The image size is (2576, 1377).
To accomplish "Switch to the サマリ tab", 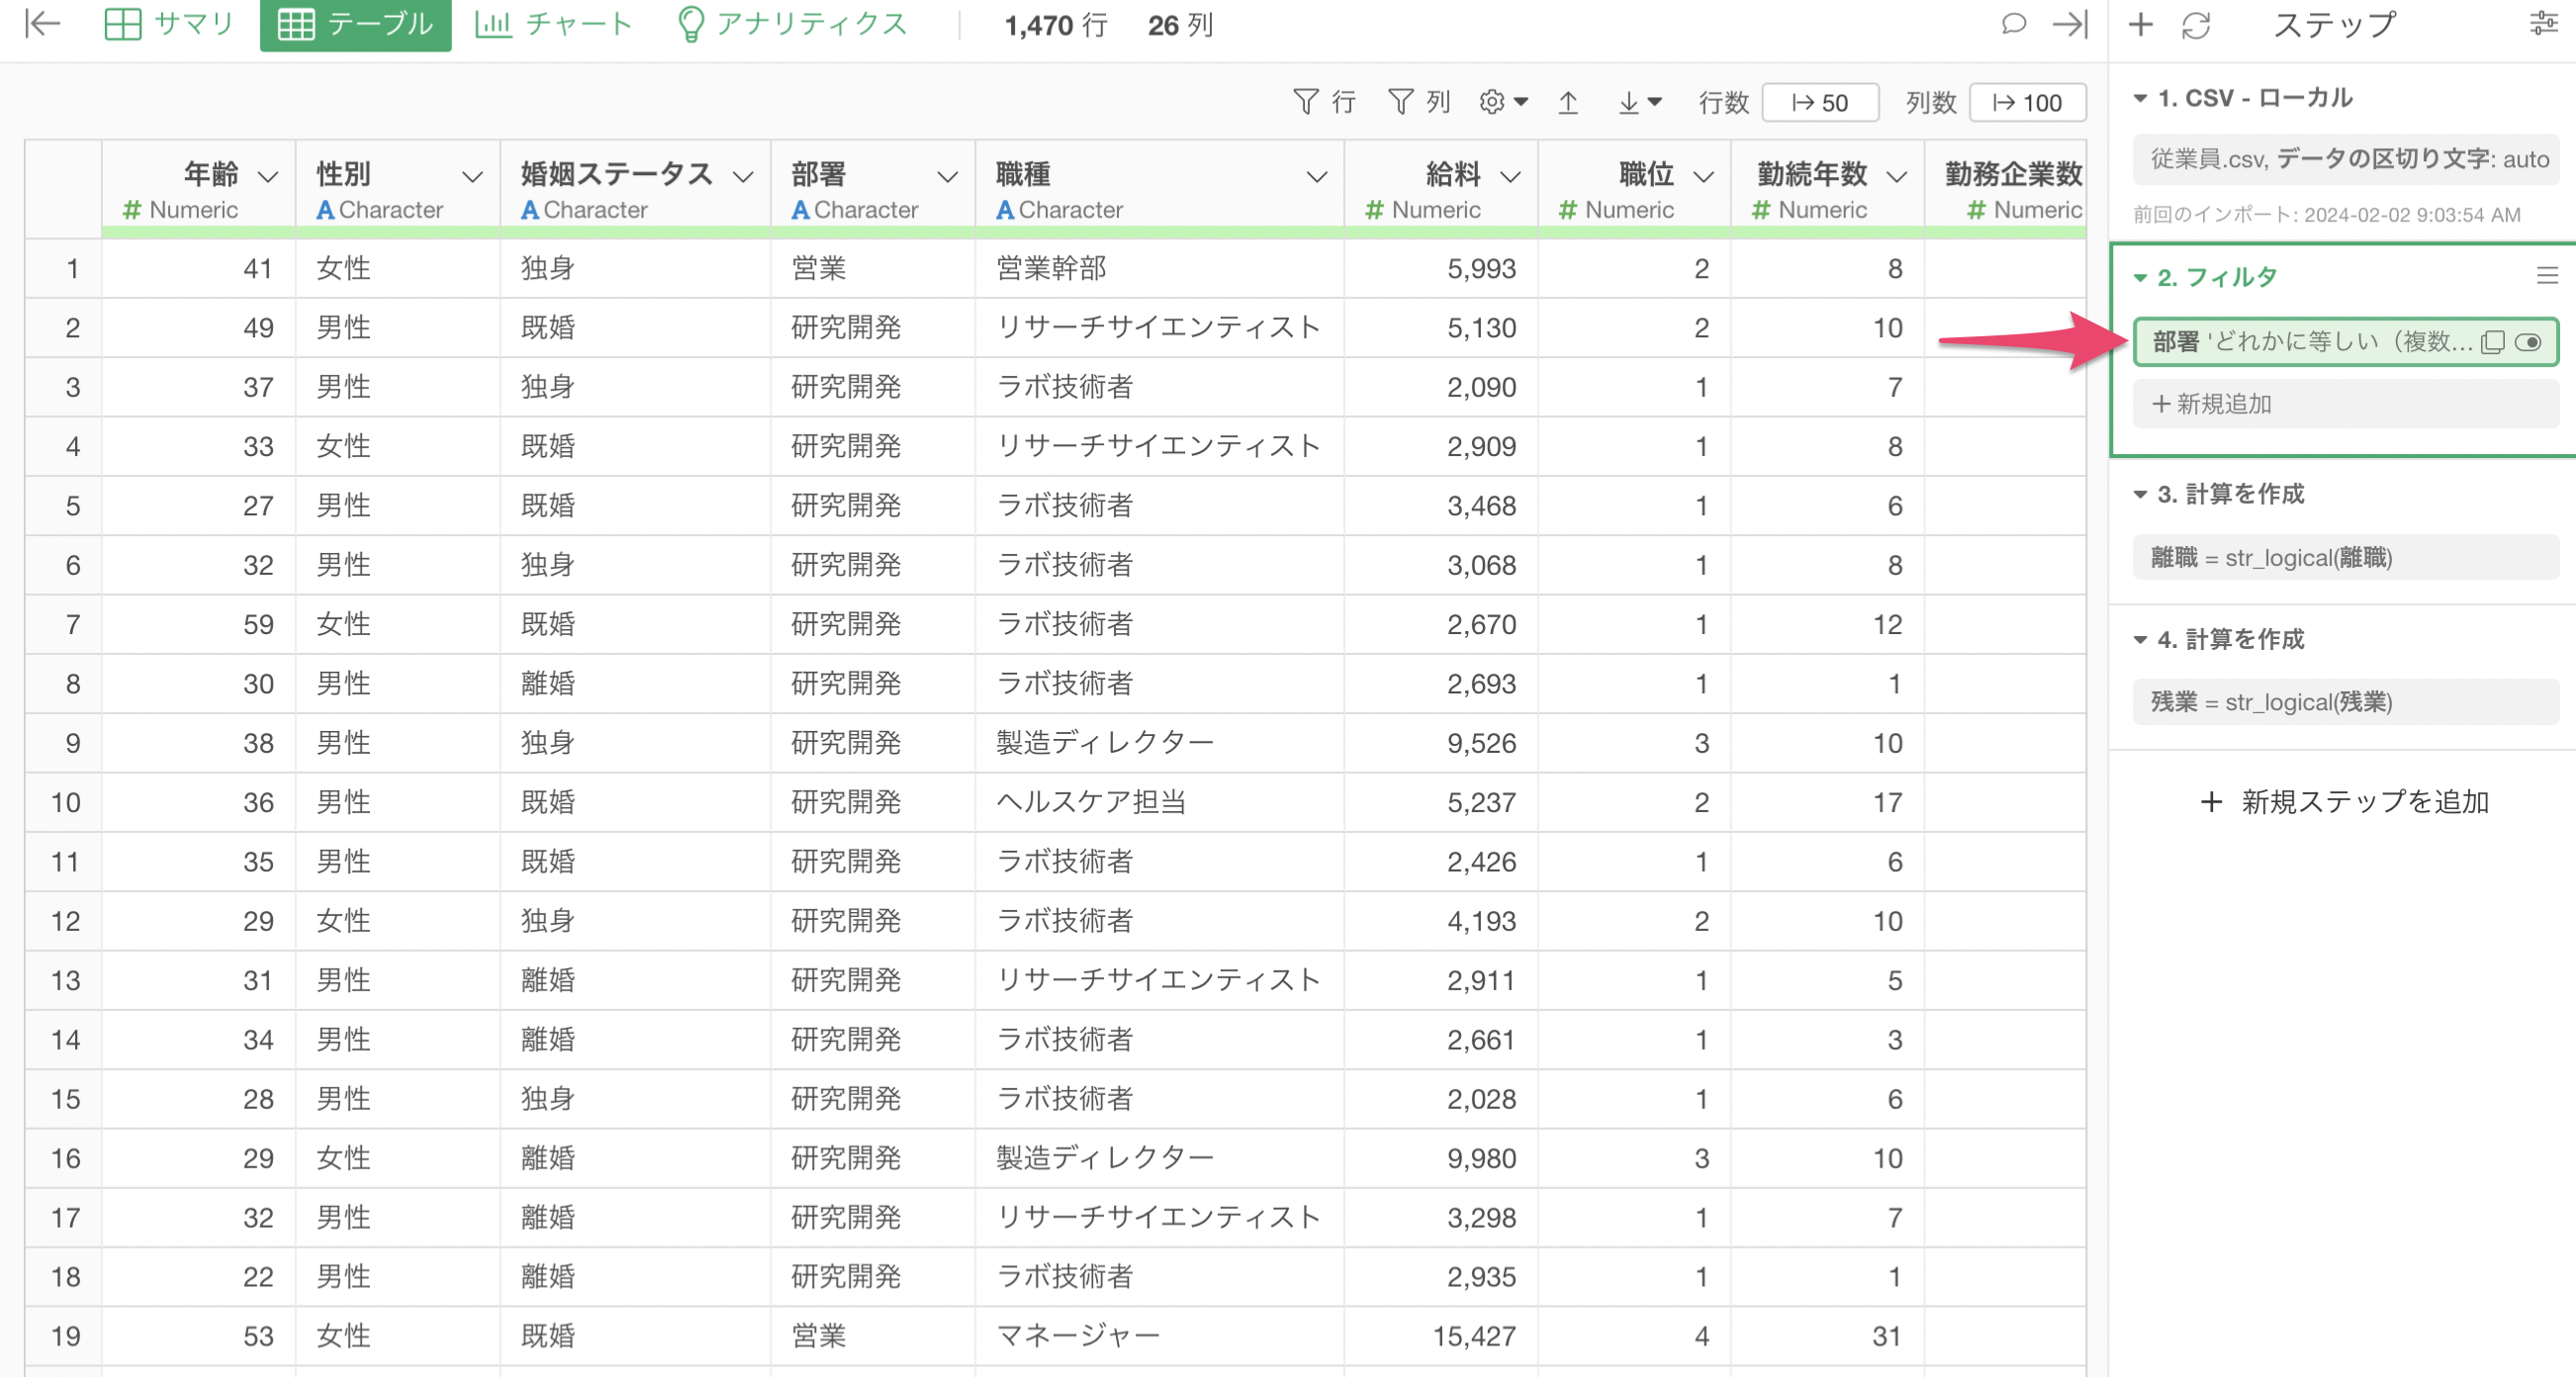I will coord(168,24).
